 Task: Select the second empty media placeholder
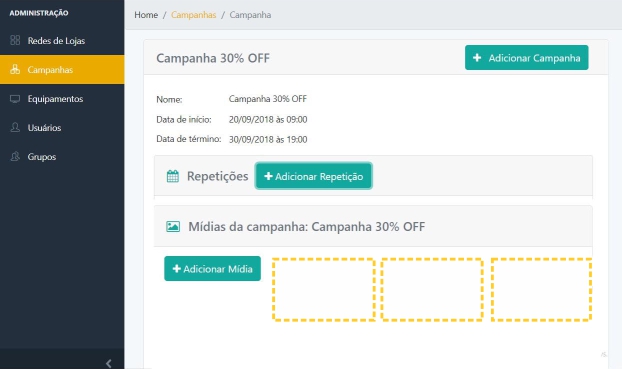coord(432,290)
